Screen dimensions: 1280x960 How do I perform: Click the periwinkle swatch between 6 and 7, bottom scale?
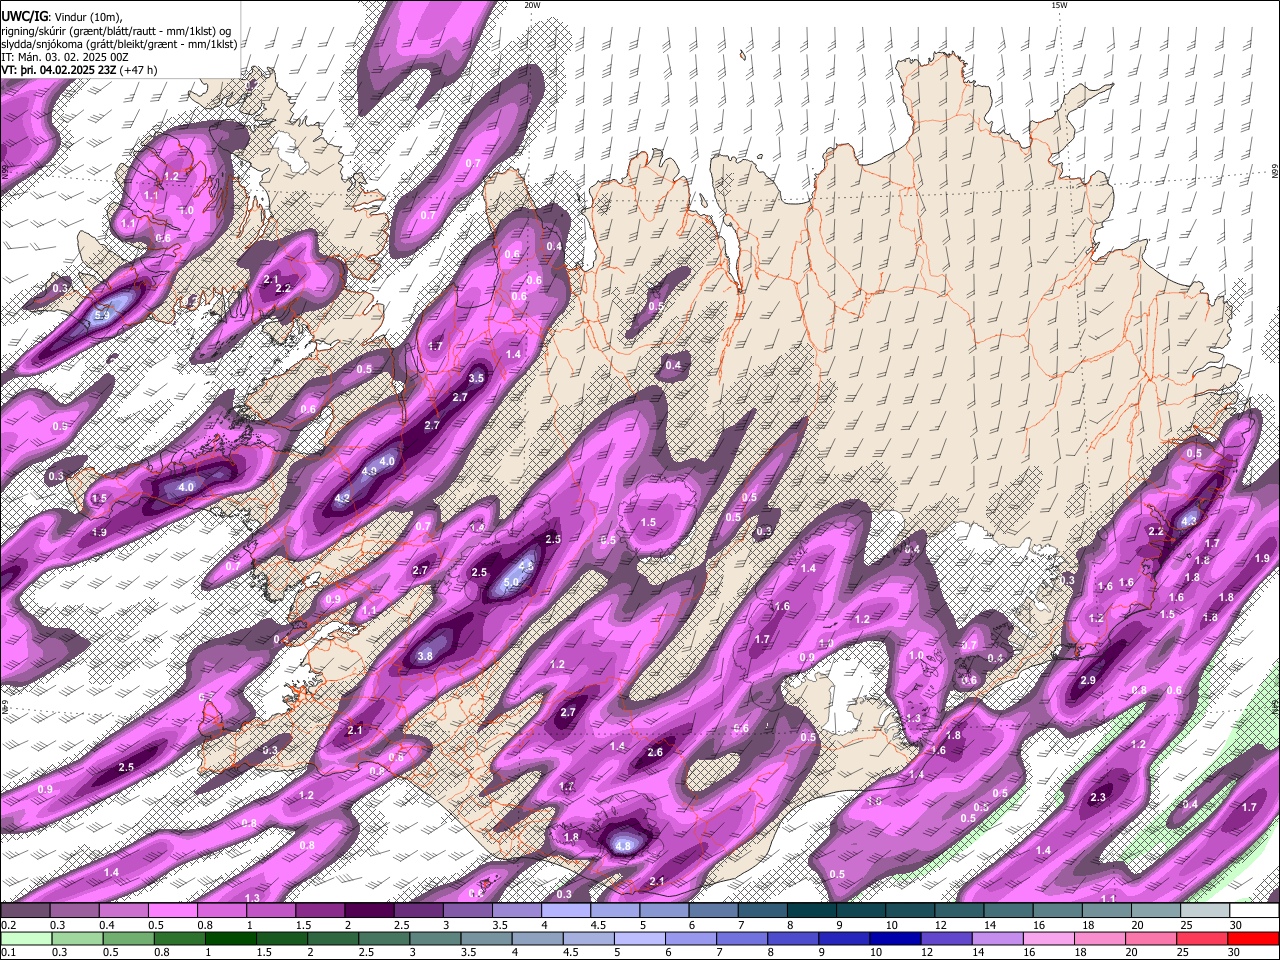pyautogui.click(x=689, y=938)
